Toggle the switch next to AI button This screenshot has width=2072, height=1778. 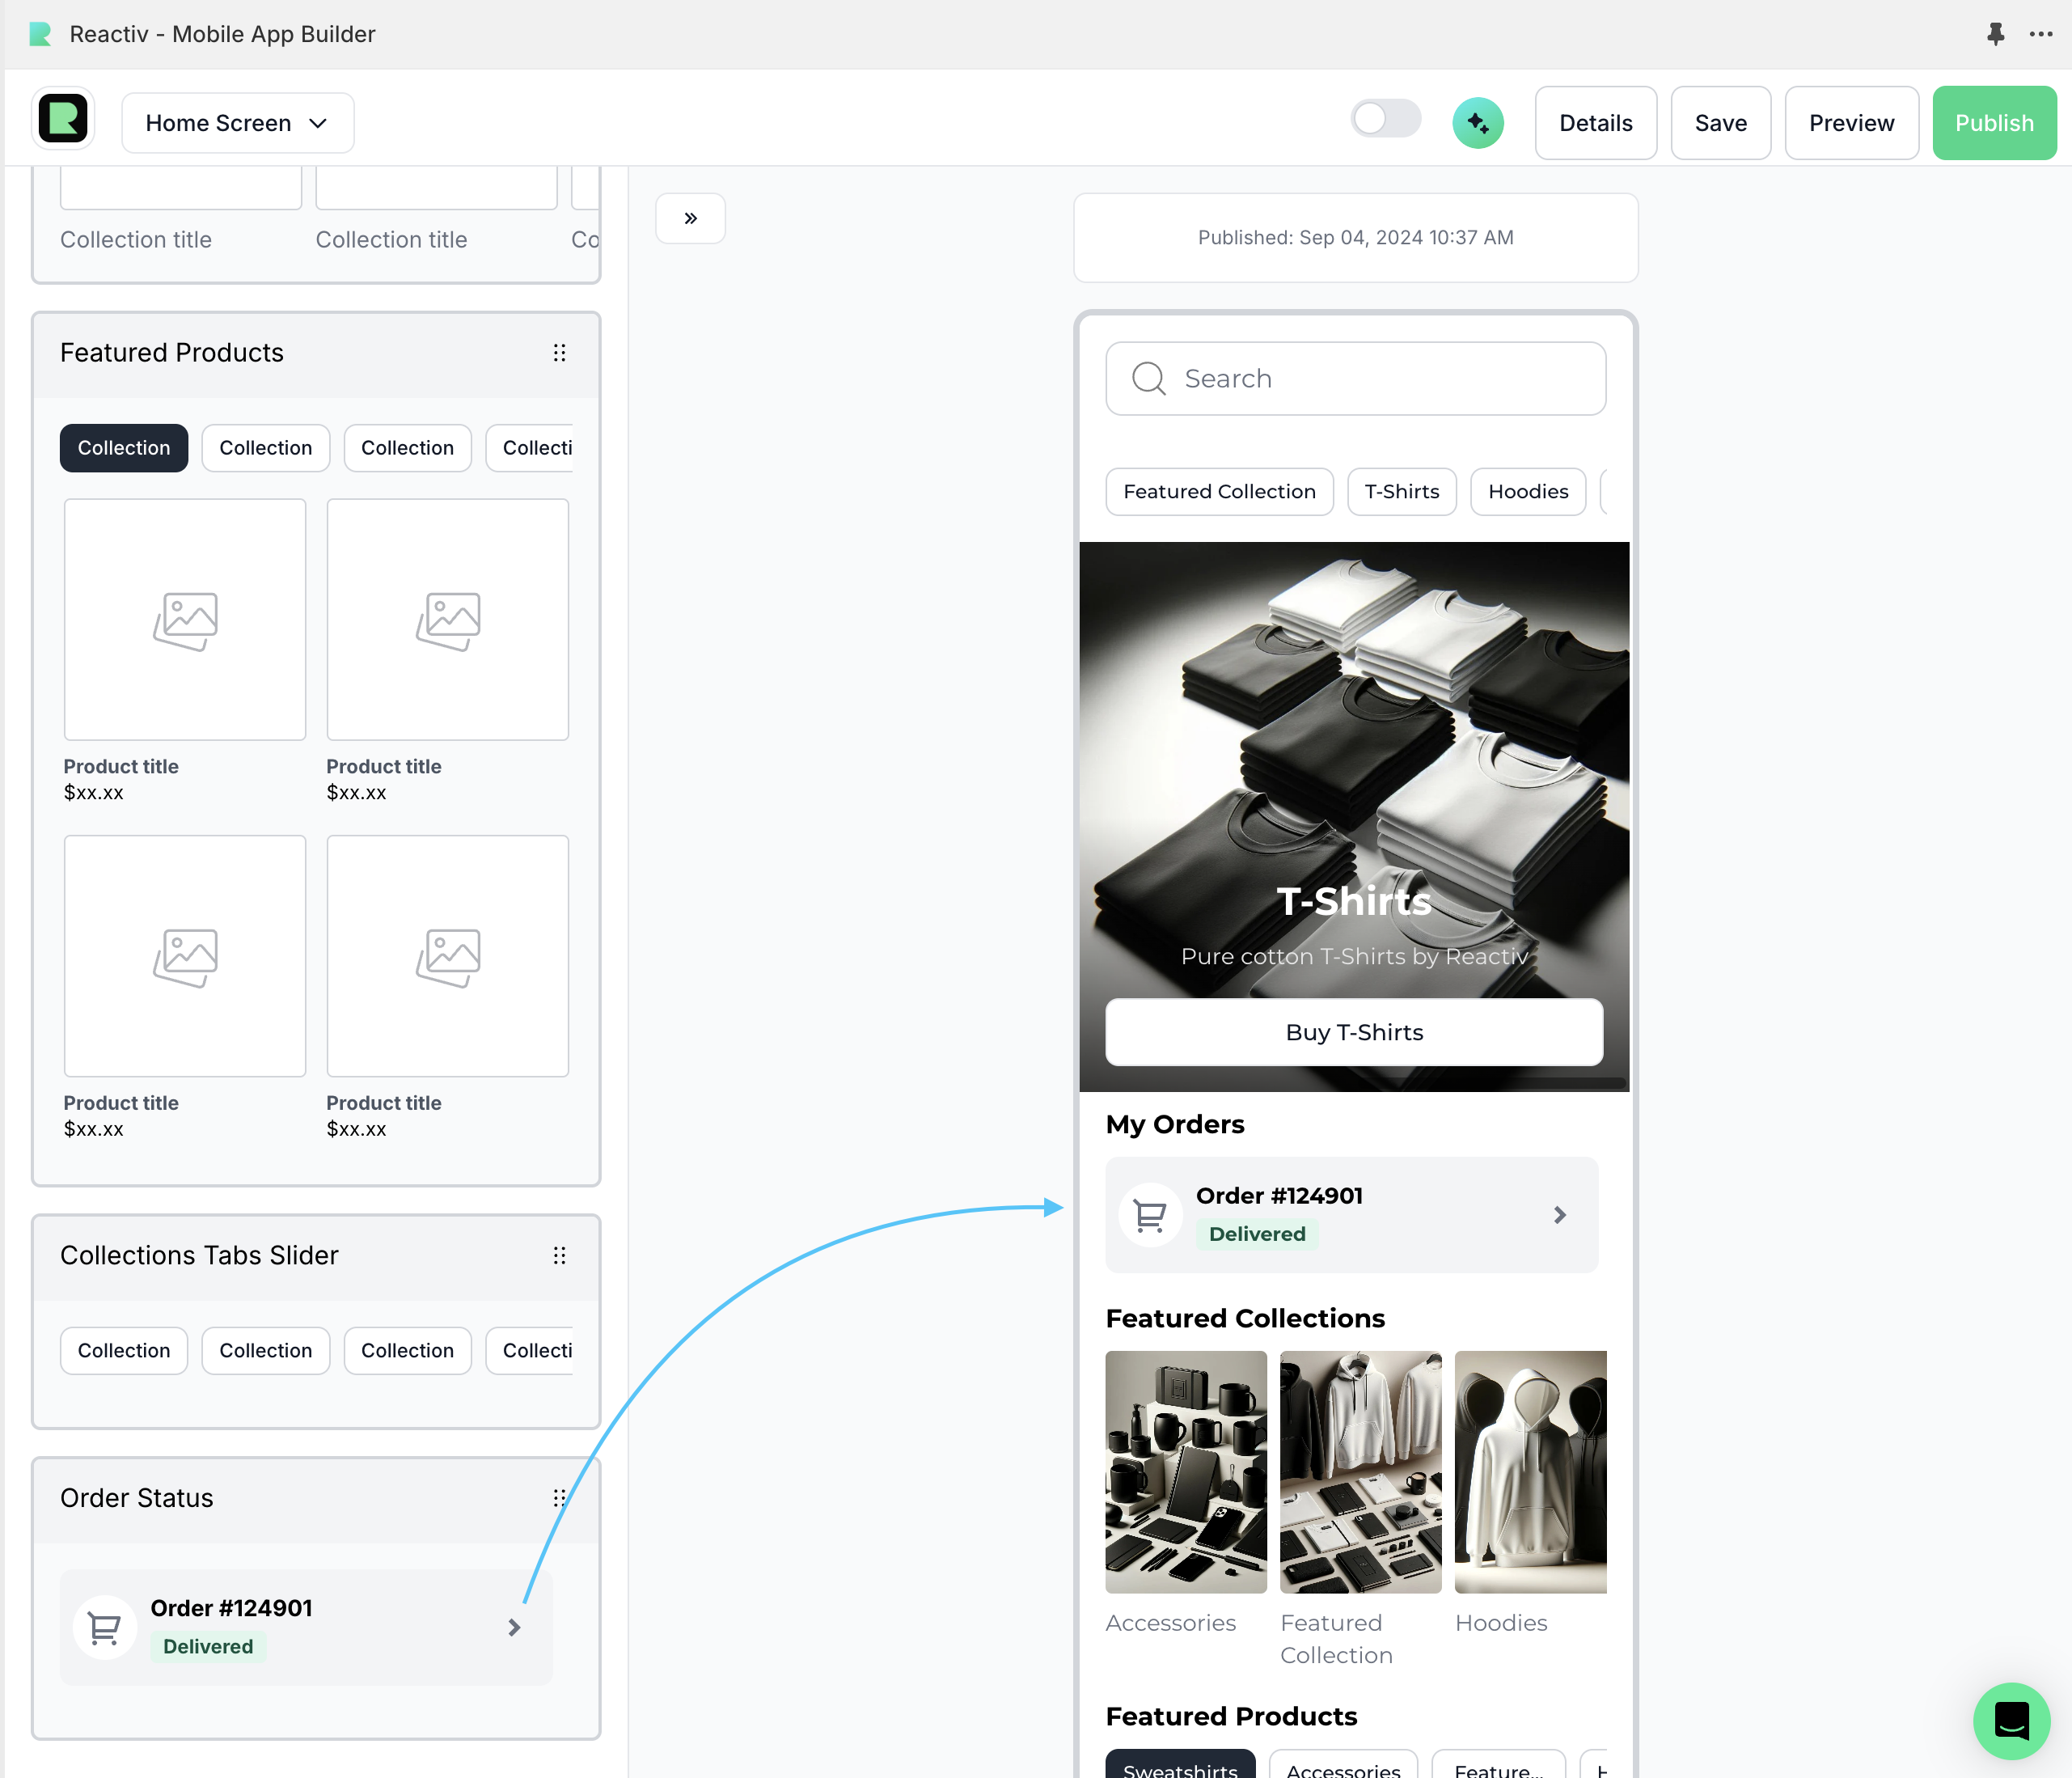[x=1385, y=120]
